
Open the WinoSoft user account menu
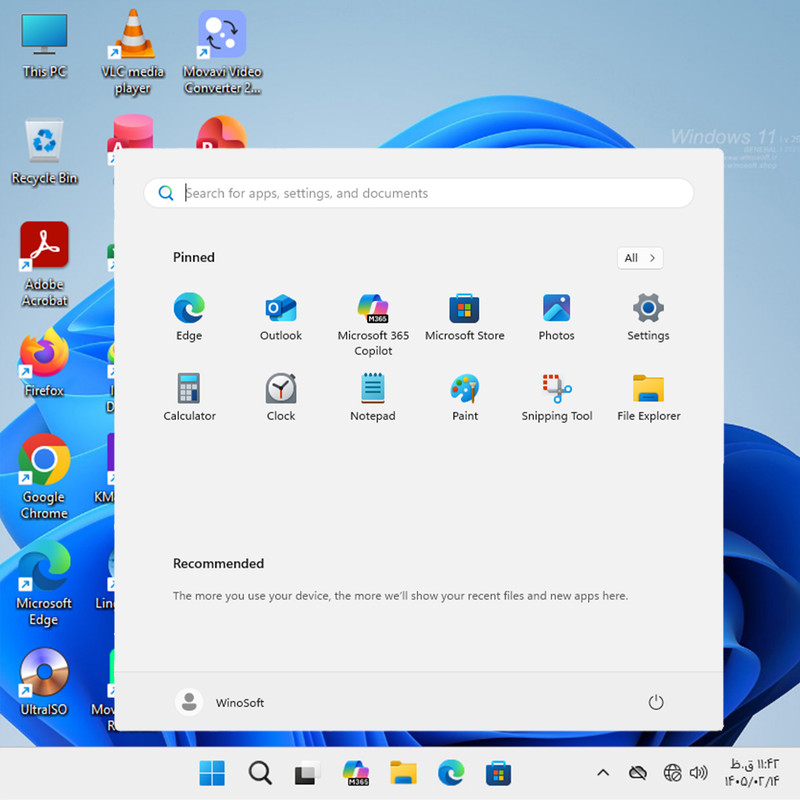point(220,702)
